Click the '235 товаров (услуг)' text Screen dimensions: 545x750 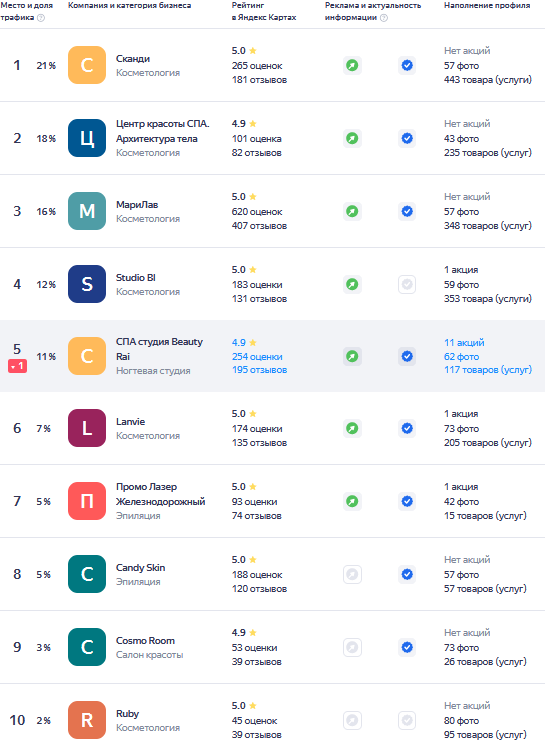(x=488, y=153)
